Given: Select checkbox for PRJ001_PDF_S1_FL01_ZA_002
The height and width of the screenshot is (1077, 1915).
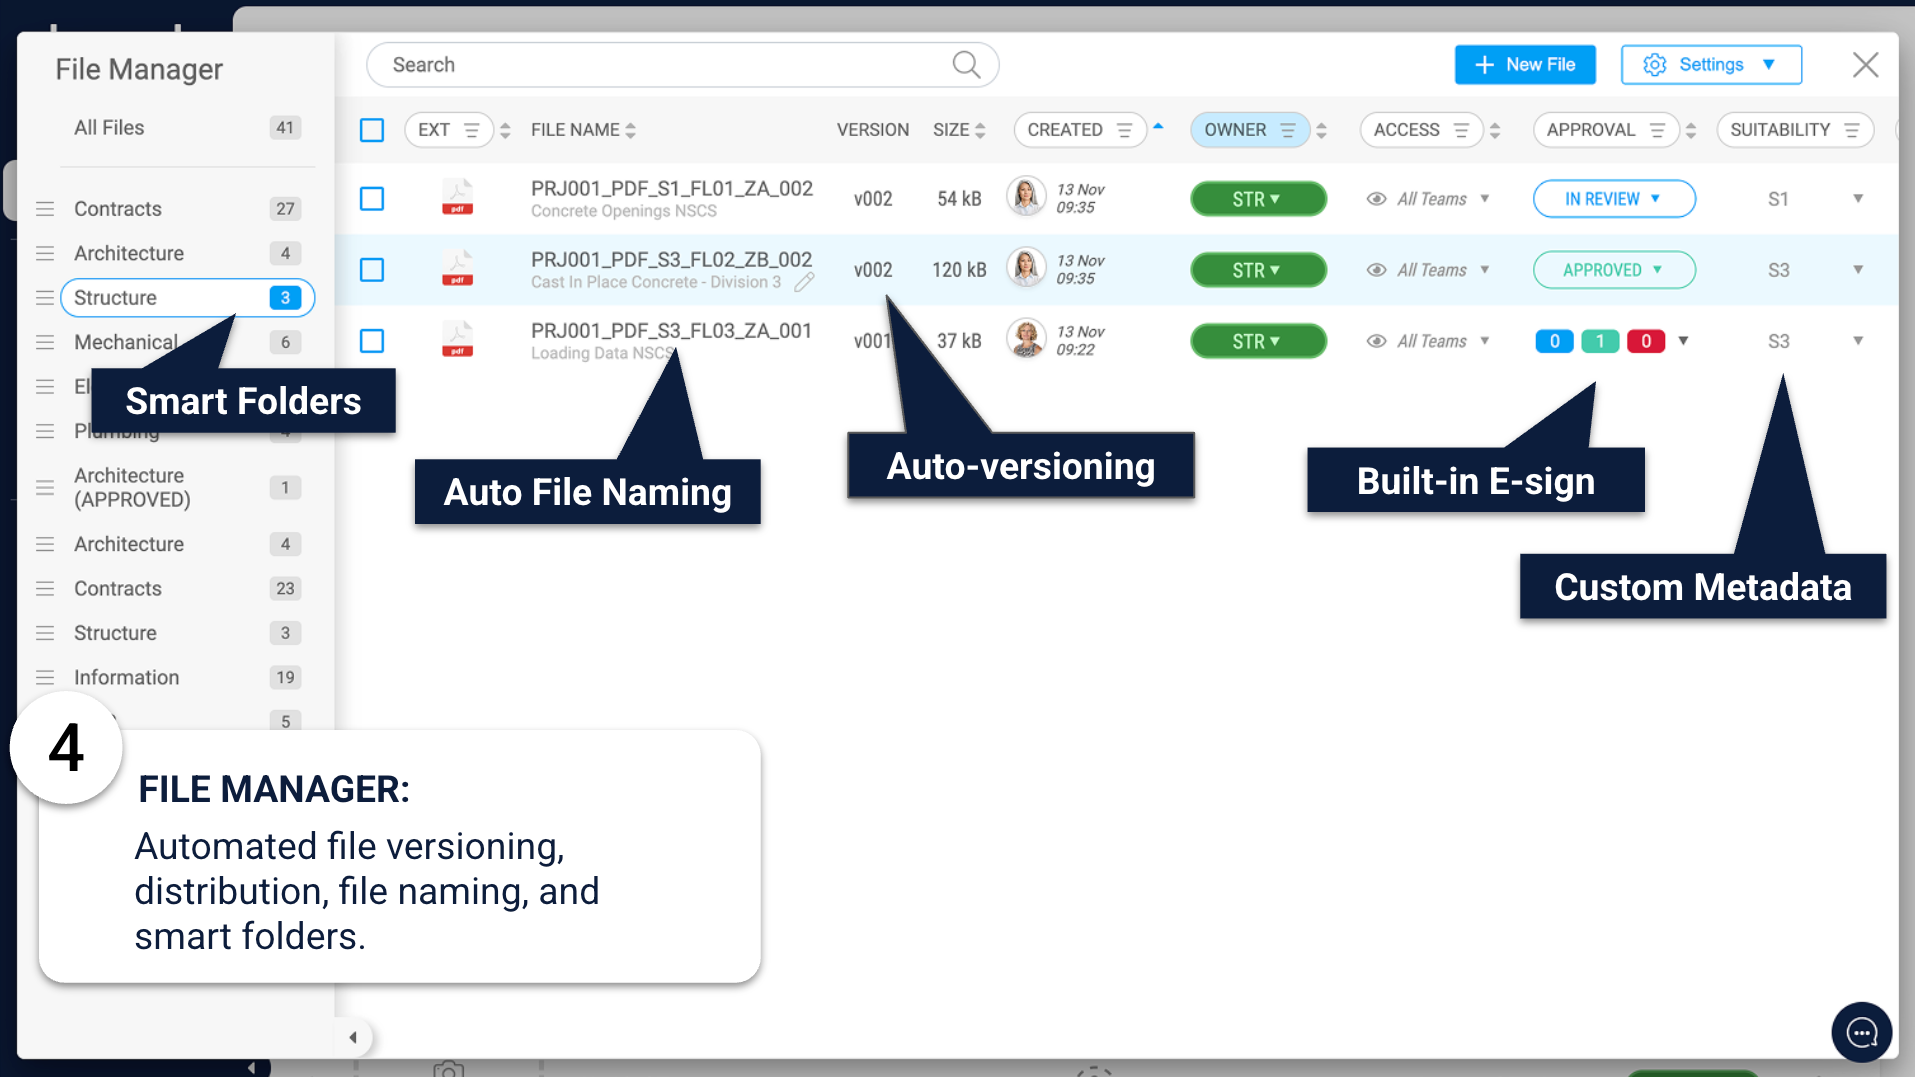Looking at the screenshot, I should click(x=372, y=199).
